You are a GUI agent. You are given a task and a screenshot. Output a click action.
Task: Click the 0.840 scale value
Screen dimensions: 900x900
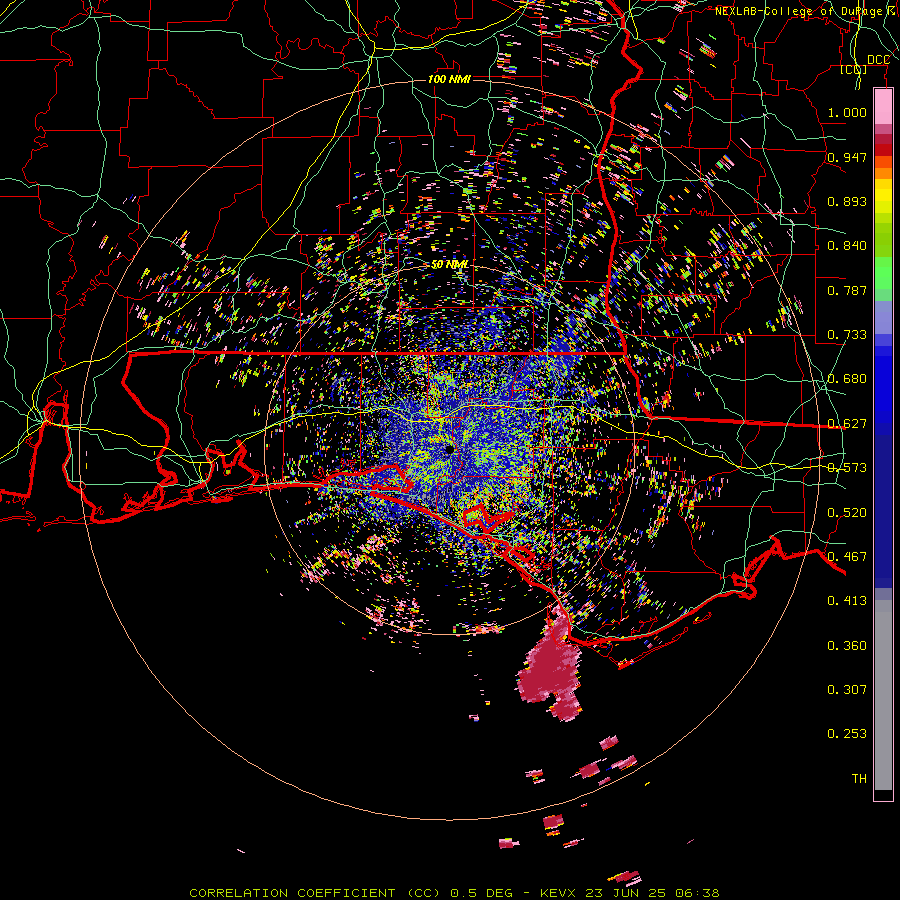coord(847,246)
